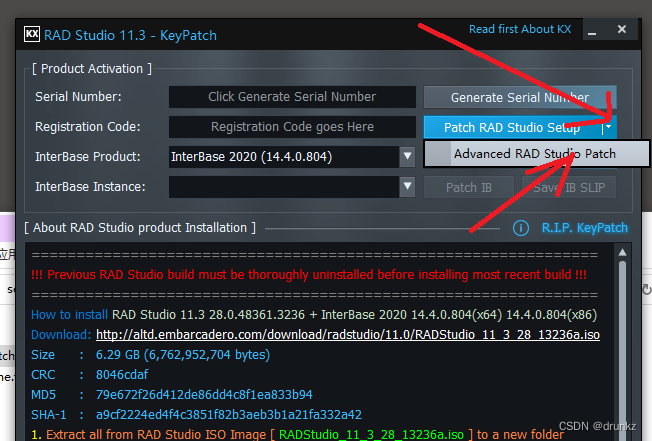Viewport: 652px width, 441px height.
Task: Open the RADStudio ISO download link
Action: [348, 335]
